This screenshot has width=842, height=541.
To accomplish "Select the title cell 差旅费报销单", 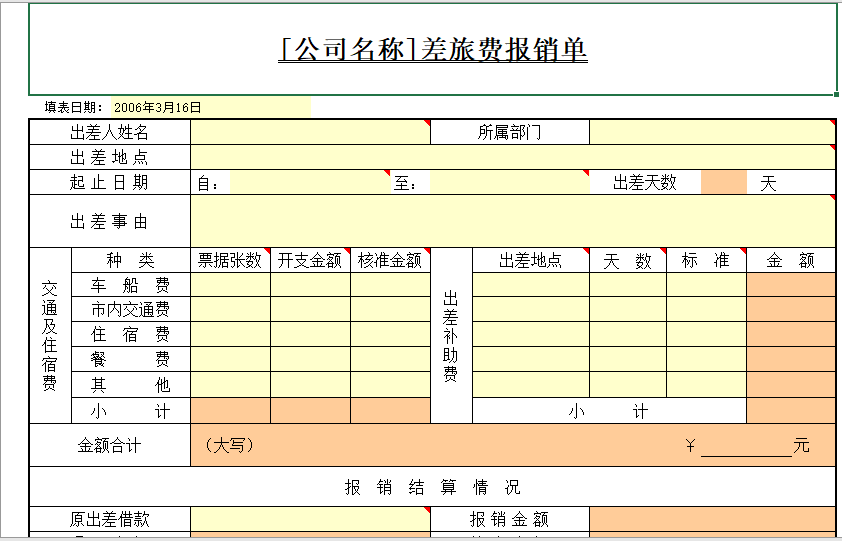I will [432, 49].
